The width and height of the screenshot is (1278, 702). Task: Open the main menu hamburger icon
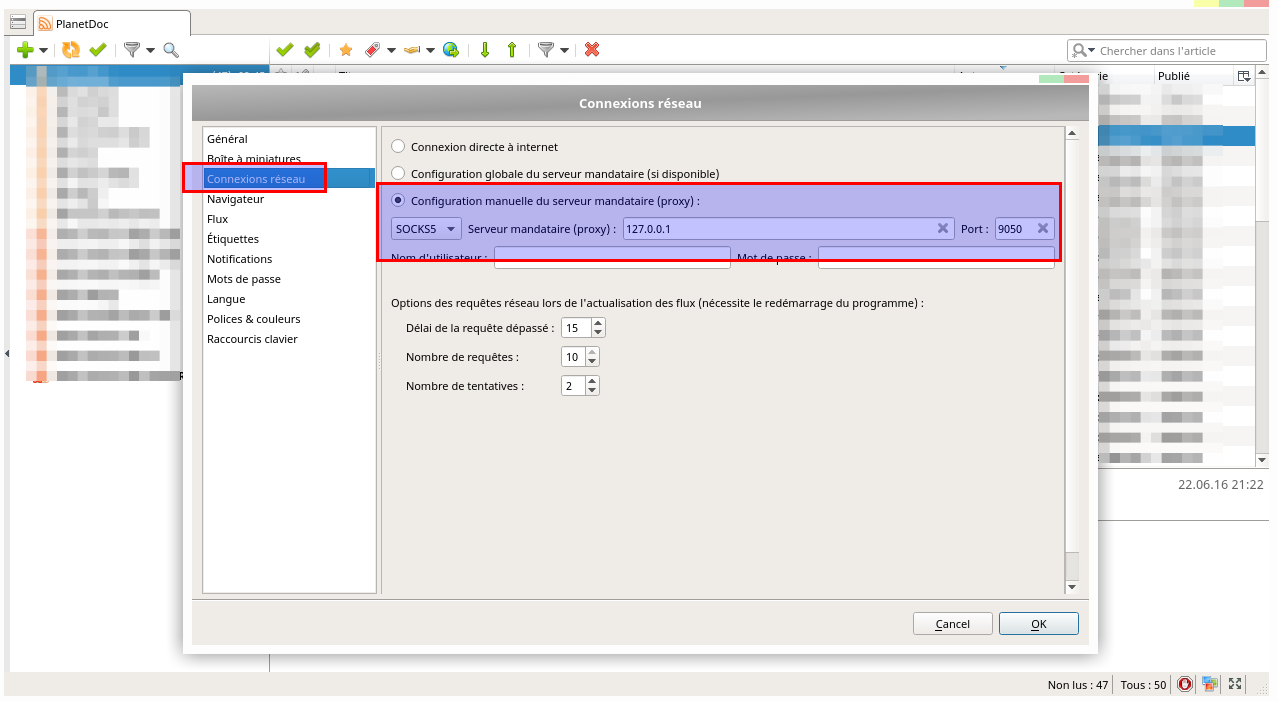pyautogui.click(x=18, y=21)
